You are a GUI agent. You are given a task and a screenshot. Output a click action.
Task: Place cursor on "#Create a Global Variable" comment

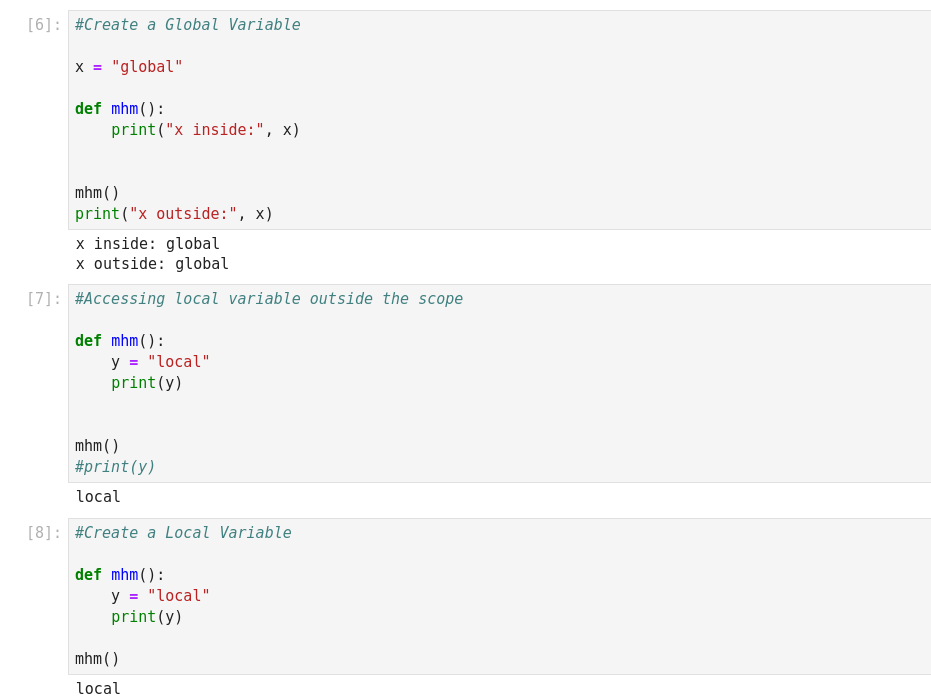pos(187,25)
